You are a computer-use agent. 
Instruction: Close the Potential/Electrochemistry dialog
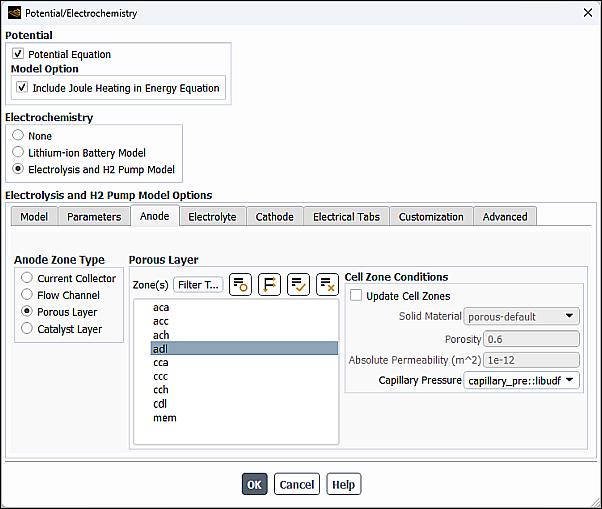(x=588, y=13)
